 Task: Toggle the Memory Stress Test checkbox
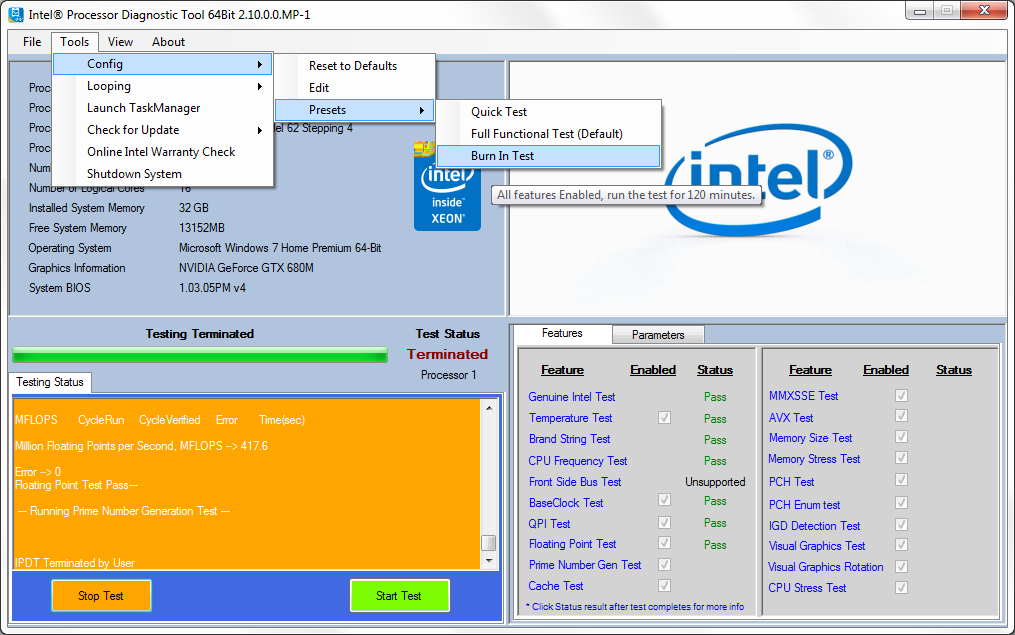(x=901, y=458)
